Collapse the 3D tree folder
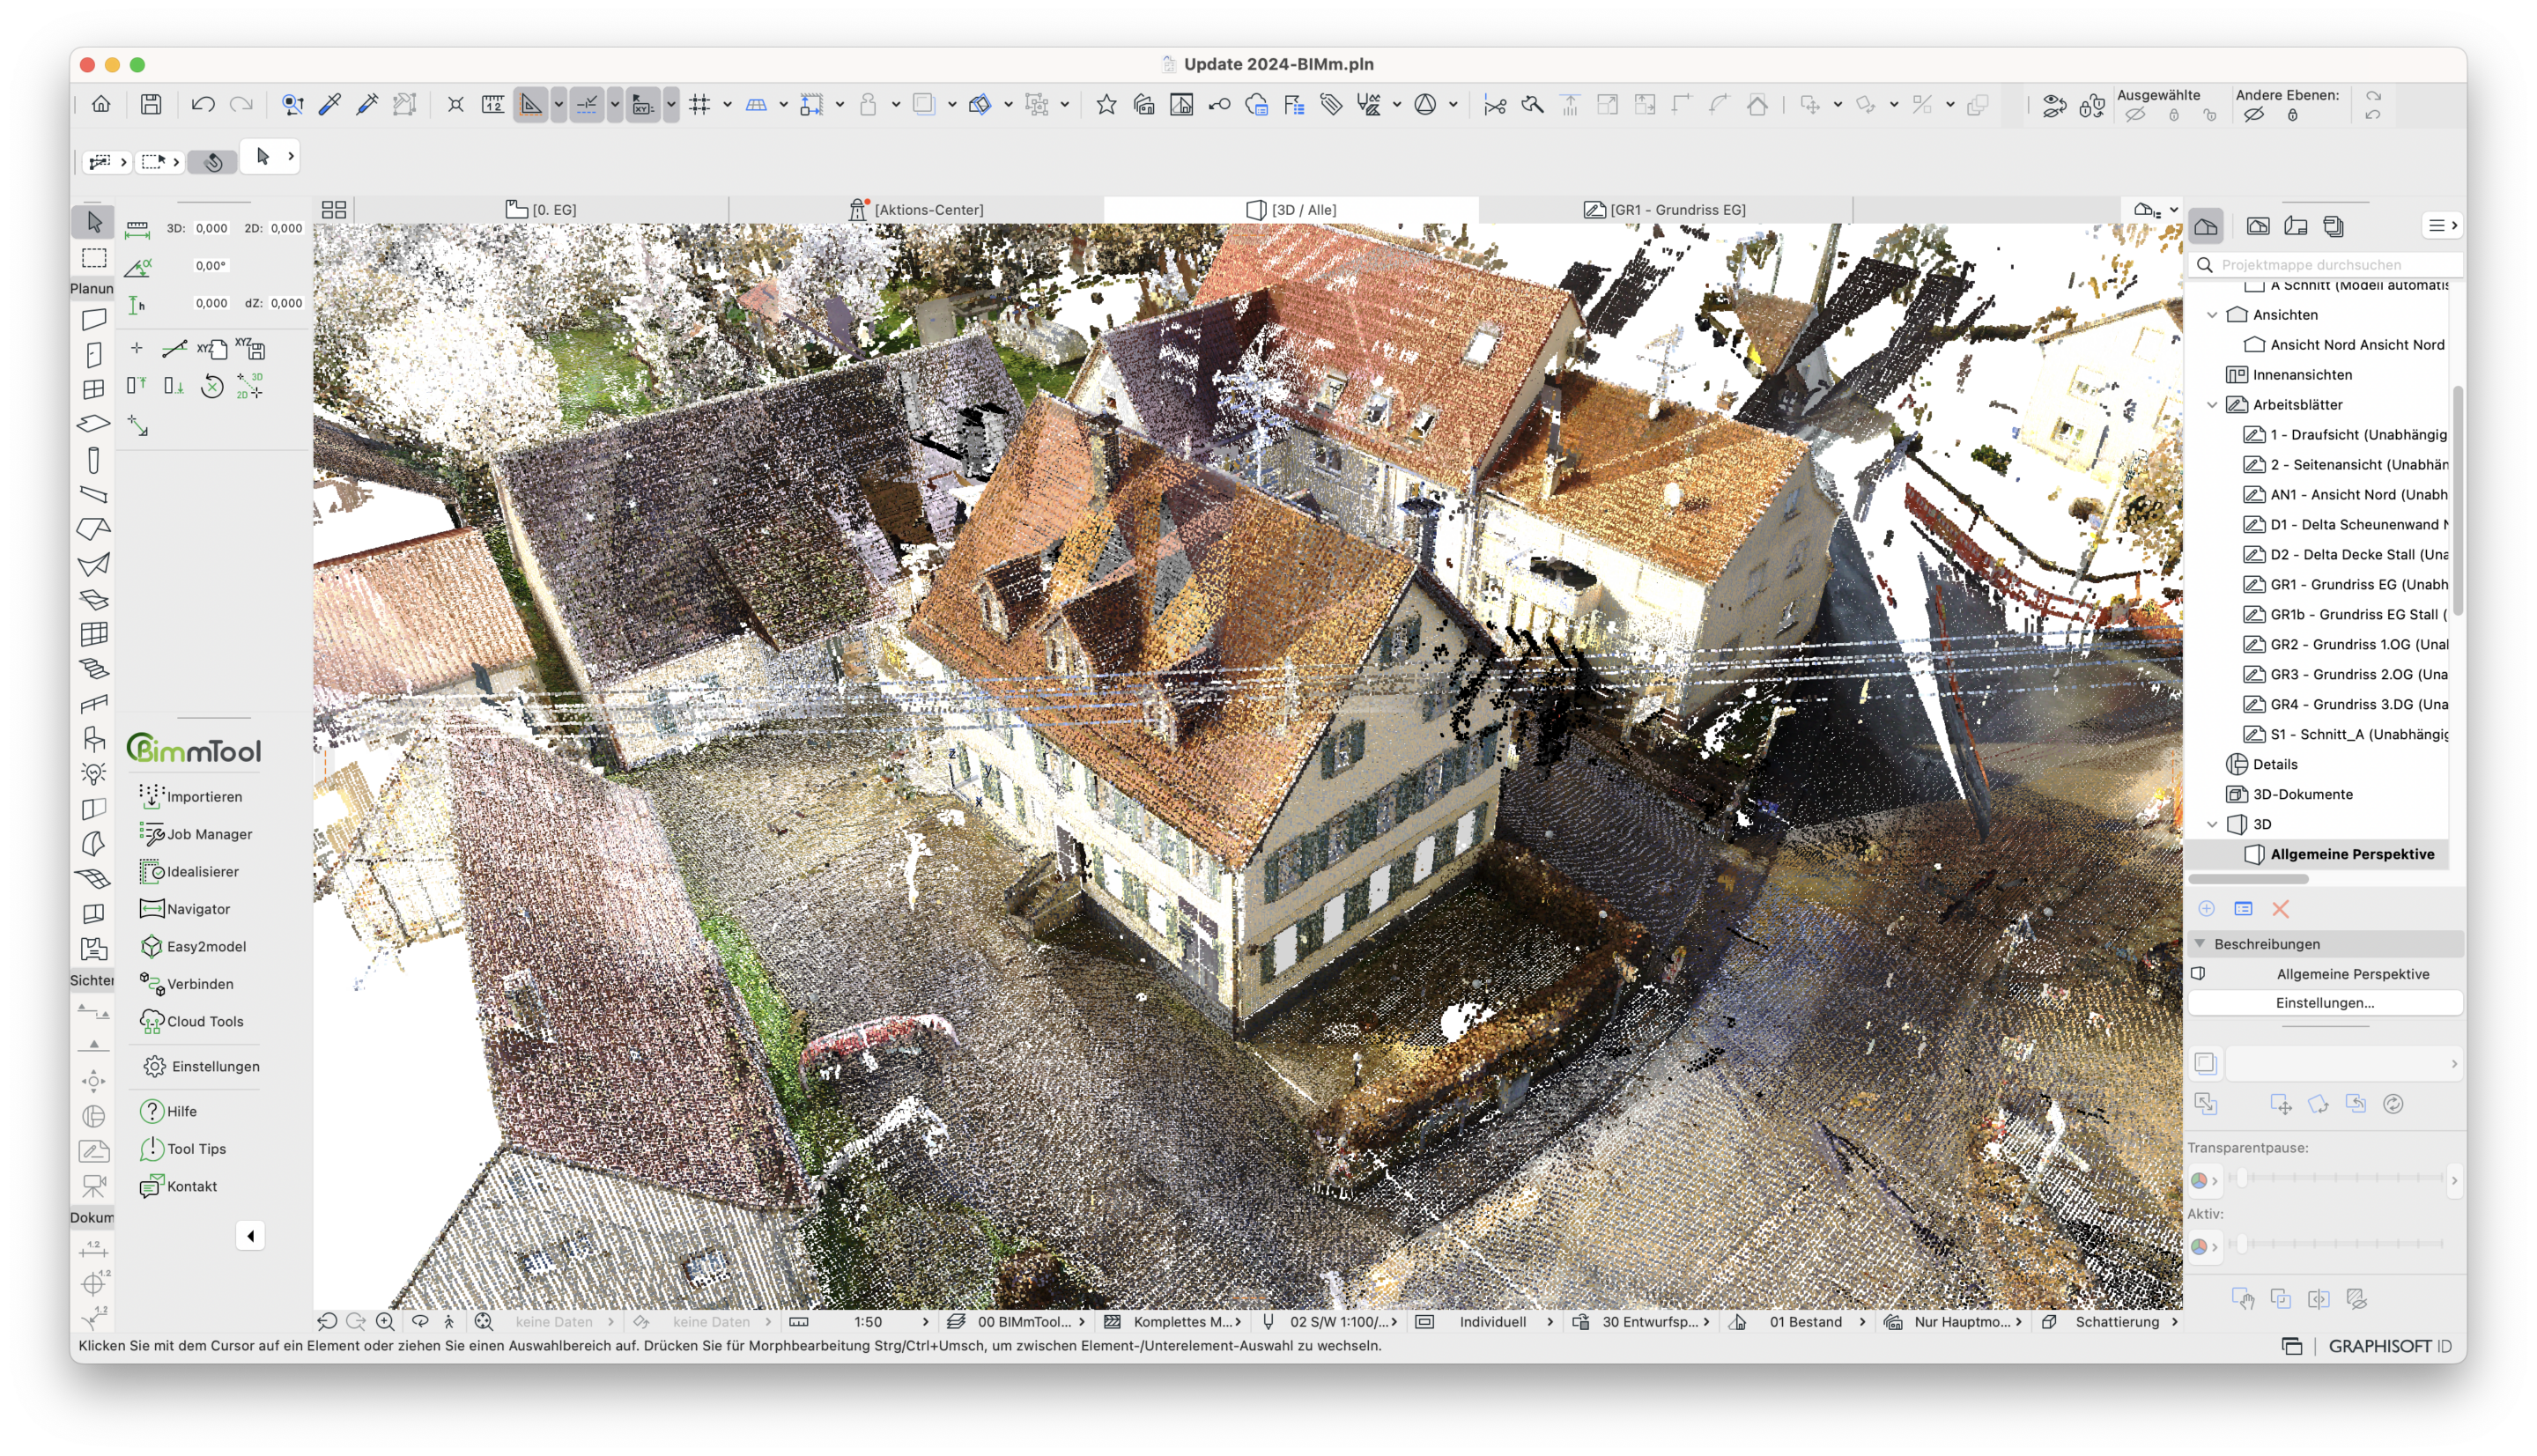This screenshot has height=1456, width=2537. (x=2212, y=824)
